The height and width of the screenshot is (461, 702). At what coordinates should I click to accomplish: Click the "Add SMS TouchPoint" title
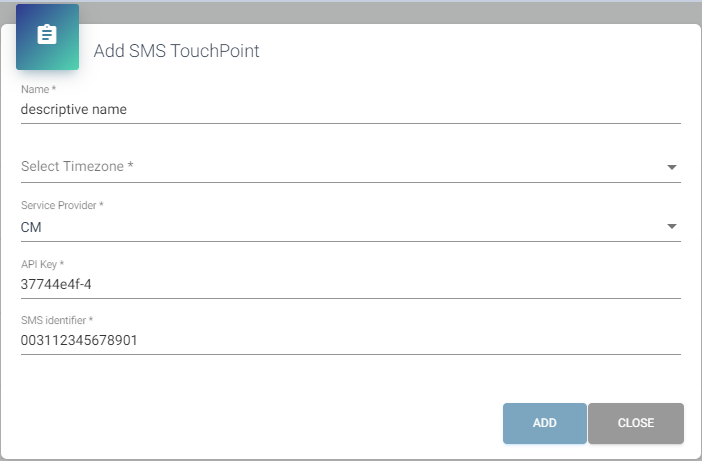click(x=176, y=51)
